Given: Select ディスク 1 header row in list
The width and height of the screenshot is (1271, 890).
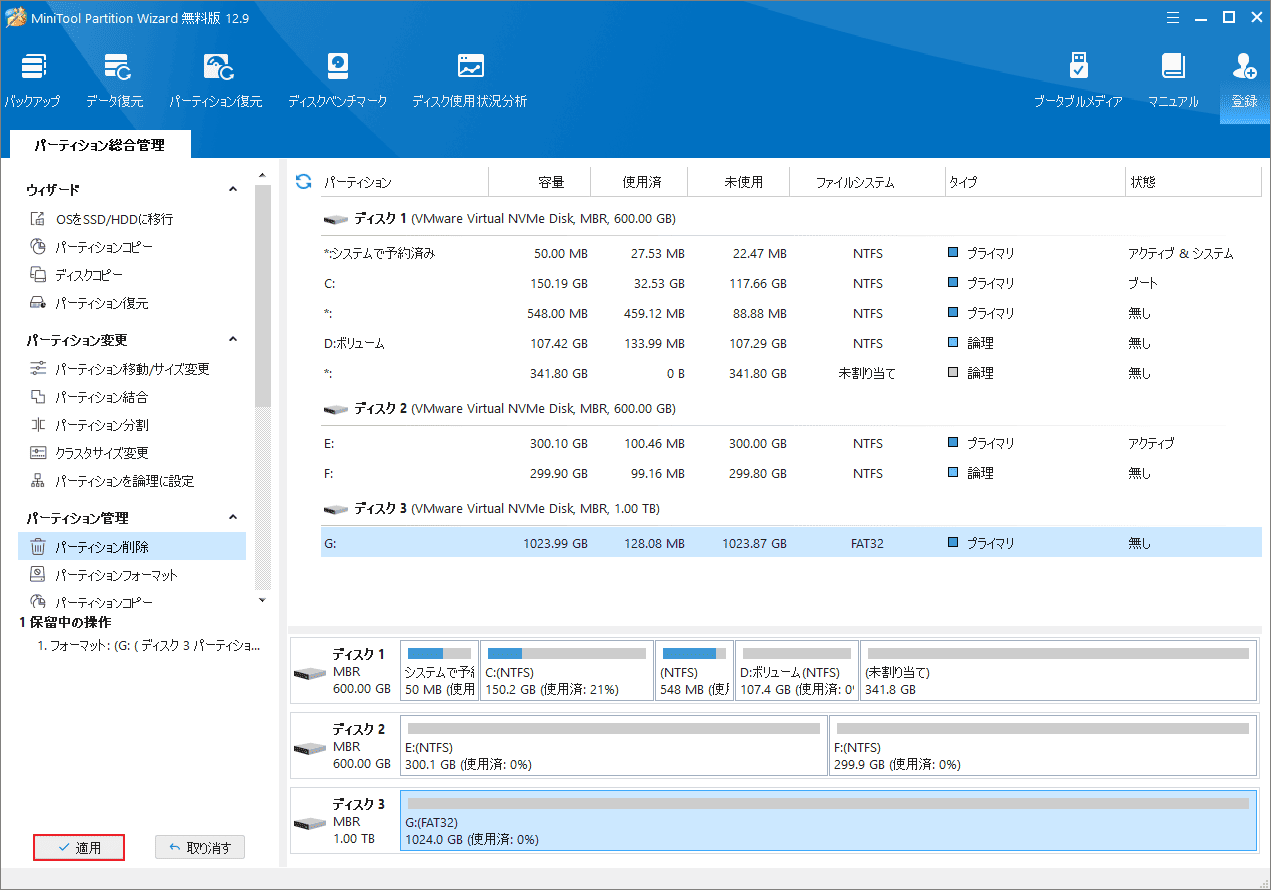Looking at the screenshot, I should click(791, 218).
